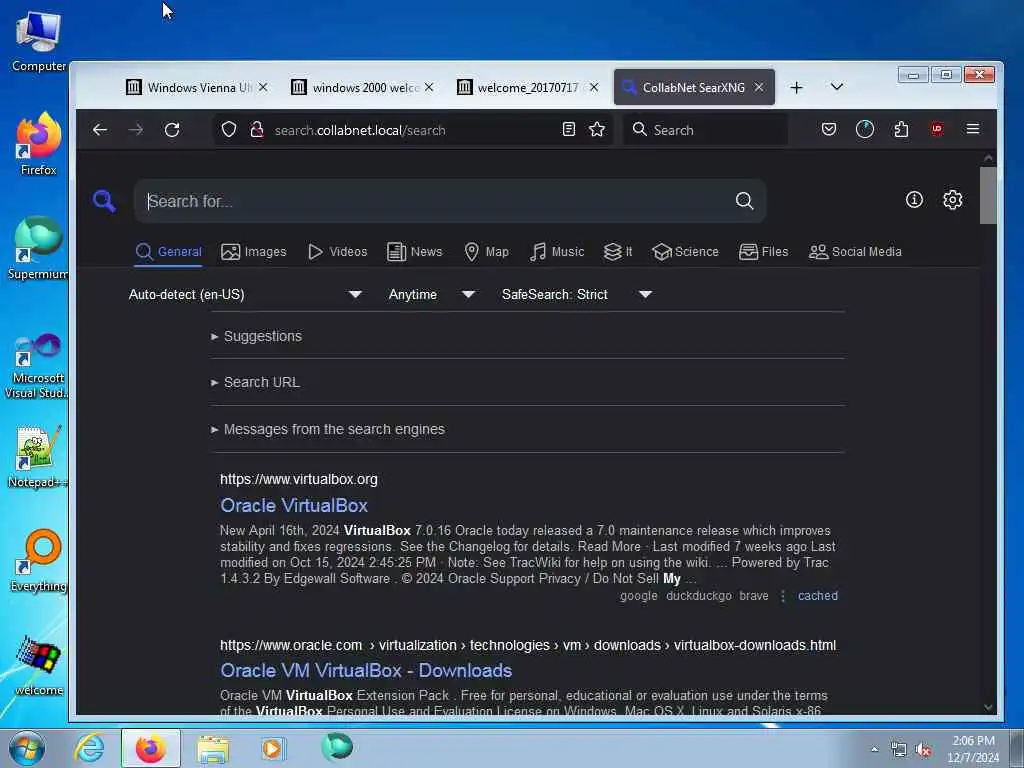The height and width of the screenshot is (768, 1024).
Task: Click the Firefox toolbar Search box
Action: [705, 129]
